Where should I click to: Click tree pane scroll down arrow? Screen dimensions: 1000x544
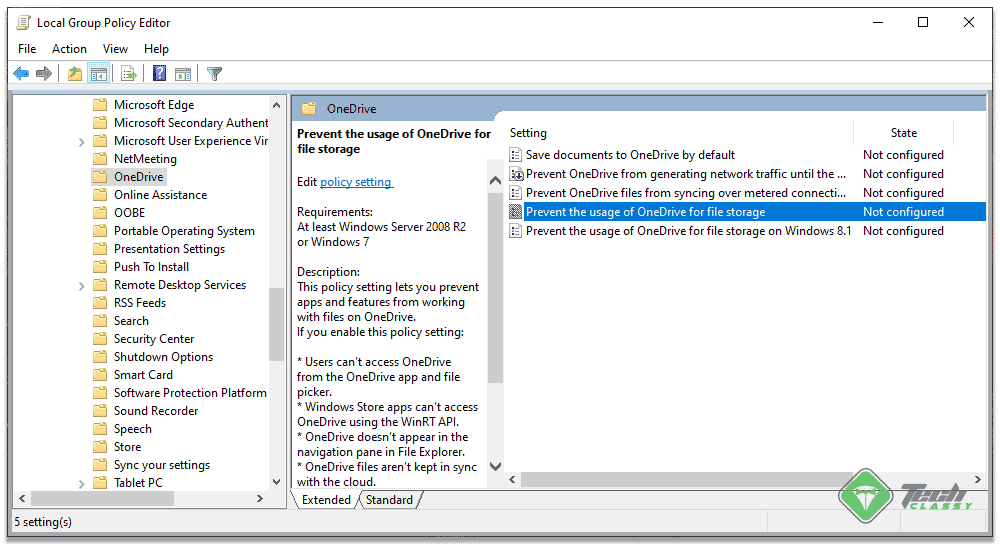click(276, 482)
